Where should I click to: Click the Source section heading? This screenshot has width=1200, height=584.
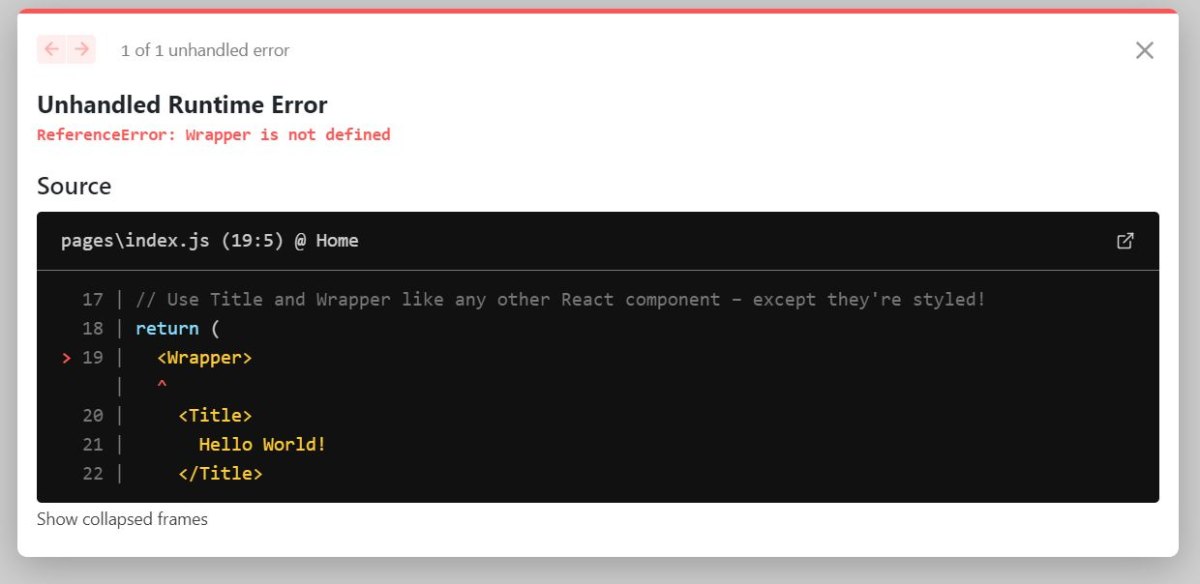[x=74, y=186]
